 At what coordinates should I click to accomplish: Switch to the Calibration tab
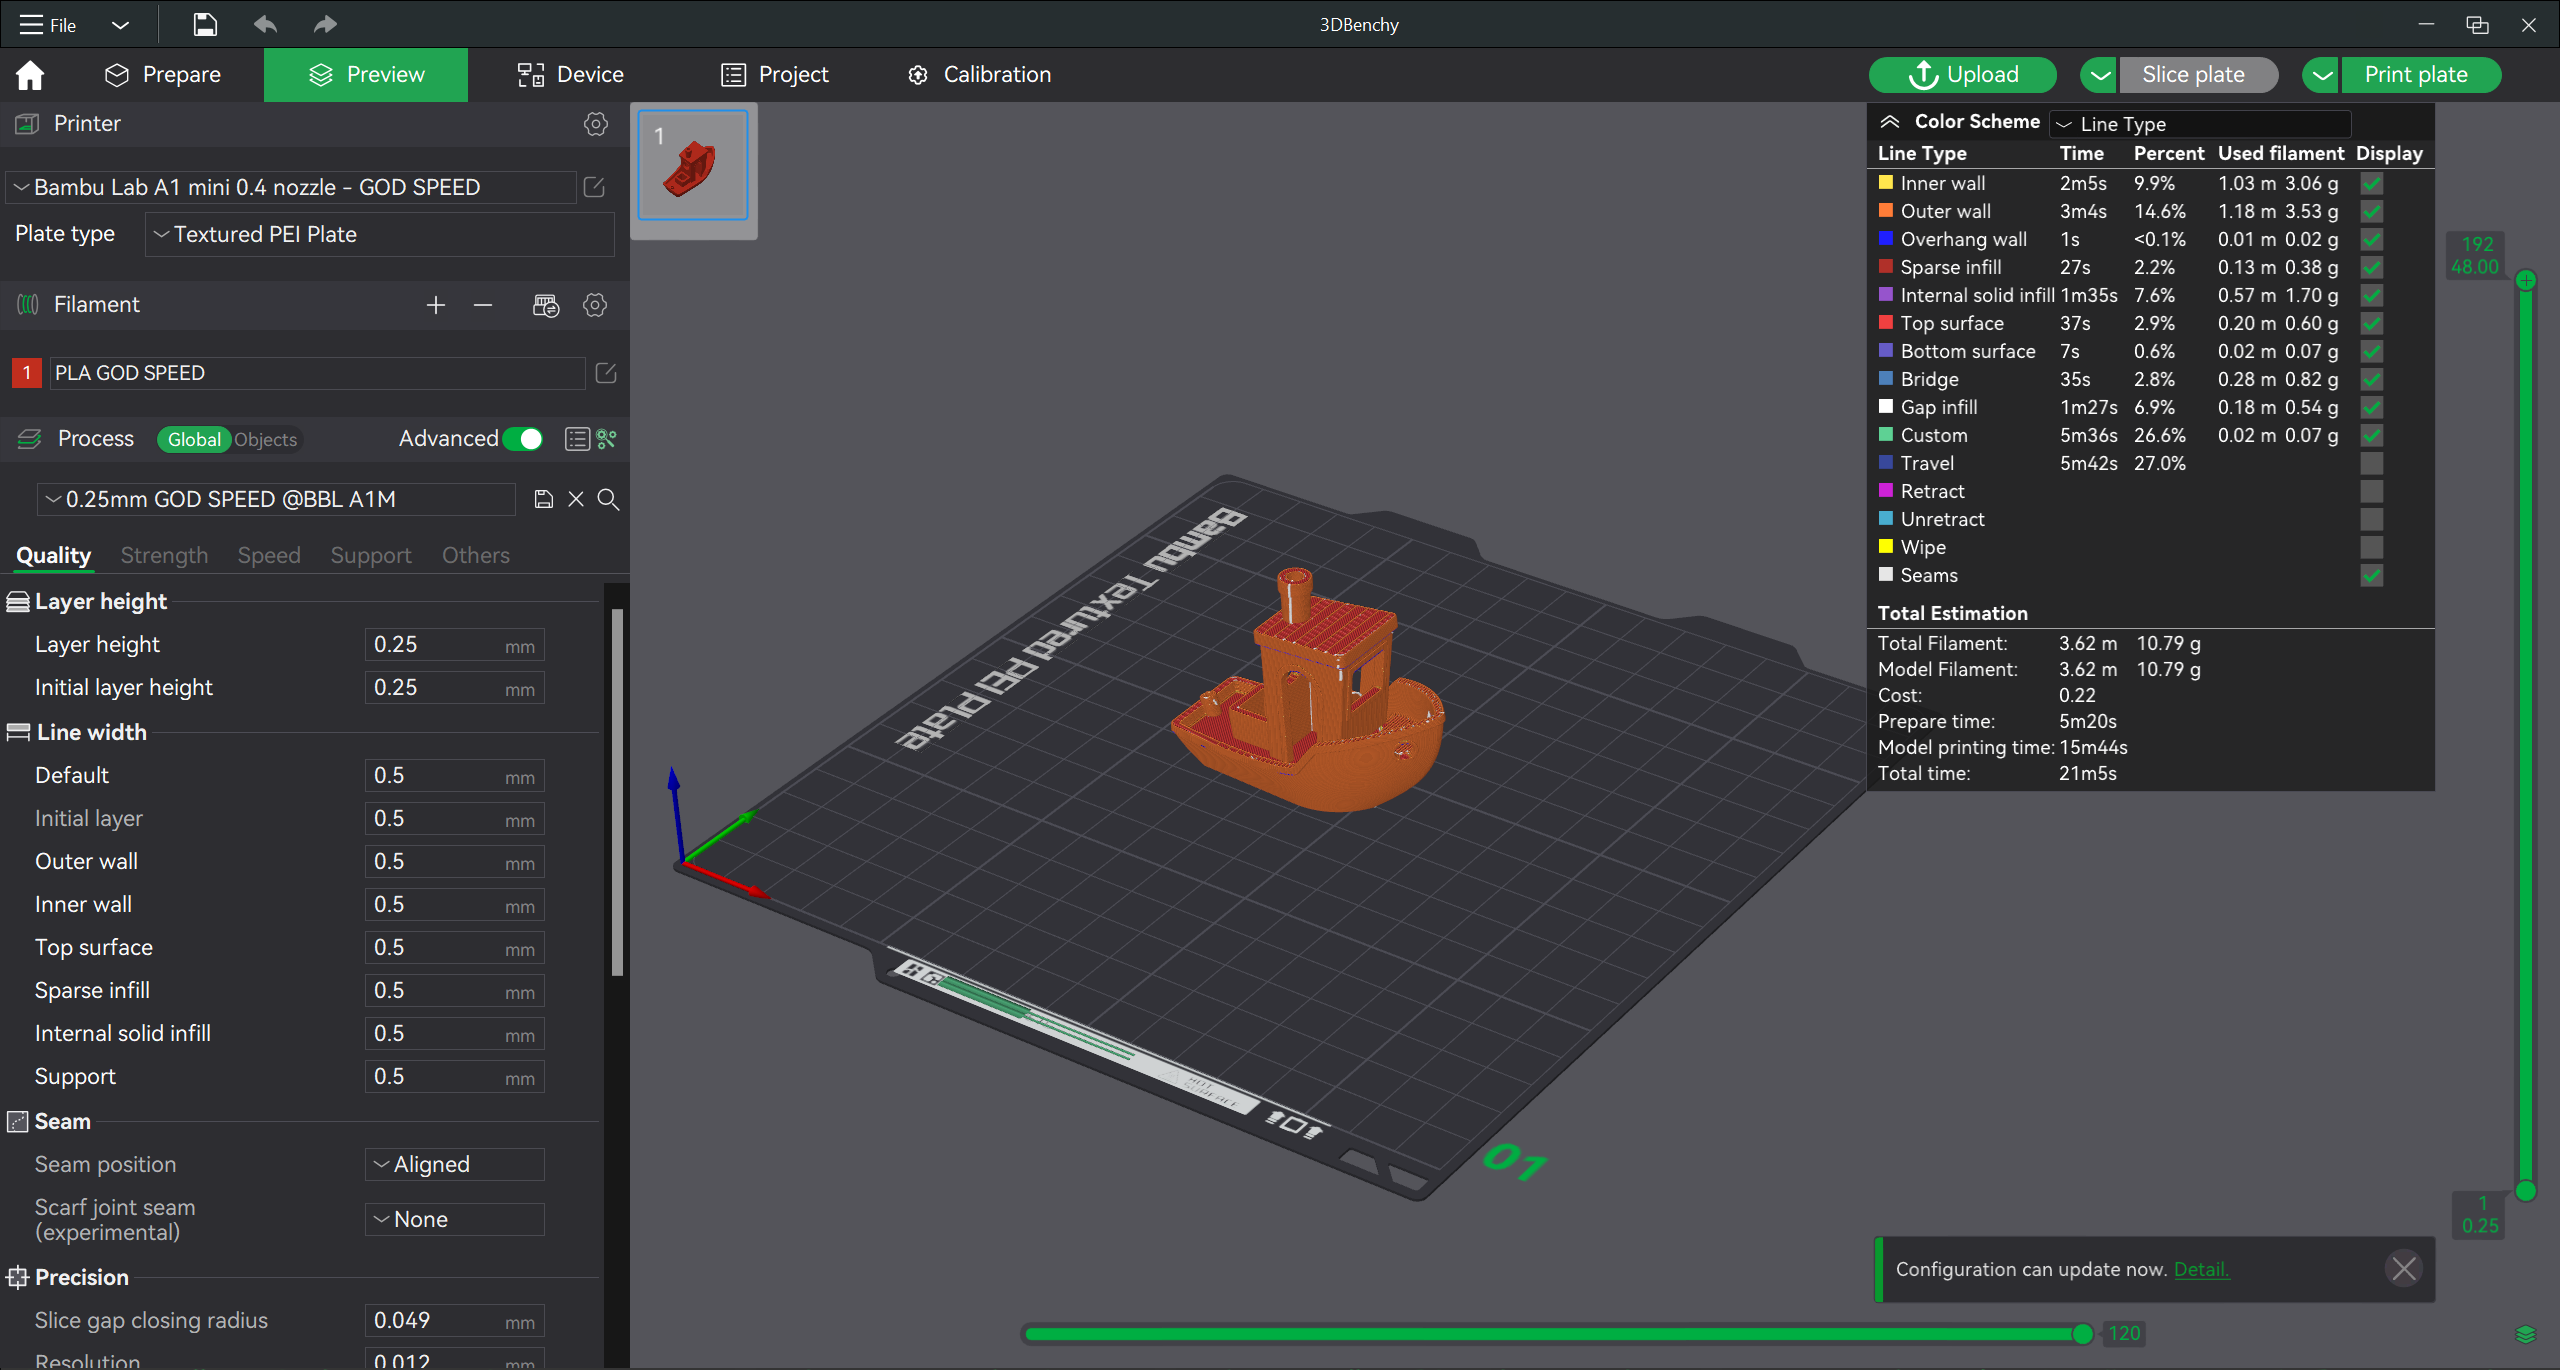point(980,75)
